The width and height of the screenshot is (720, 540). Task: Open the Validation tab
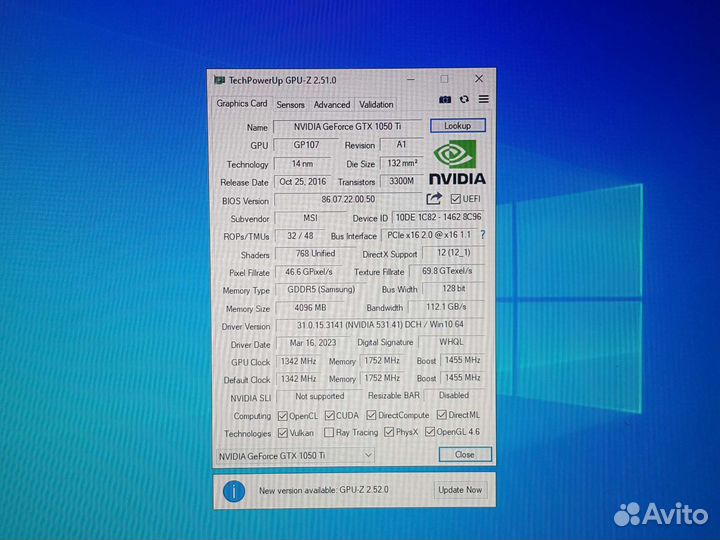[x=376, y=105]
